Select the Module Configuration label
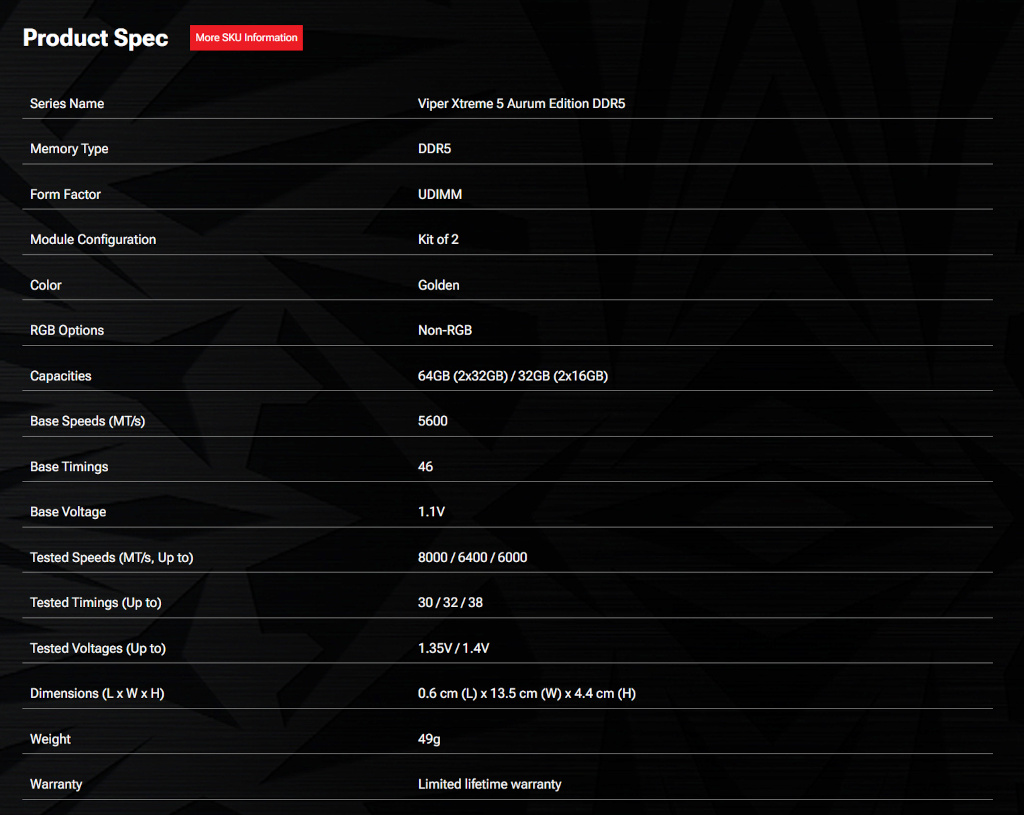The height and width of the screenshot is (815, 1024). coord(93,240)
